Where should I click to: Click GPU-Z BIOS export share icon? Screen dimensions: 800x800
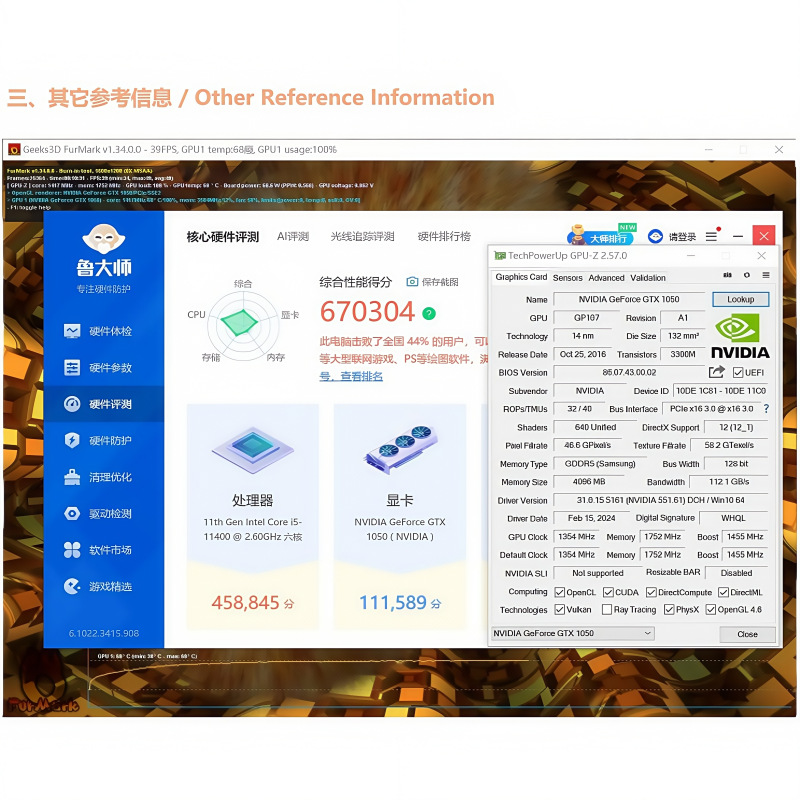(716, 372)
